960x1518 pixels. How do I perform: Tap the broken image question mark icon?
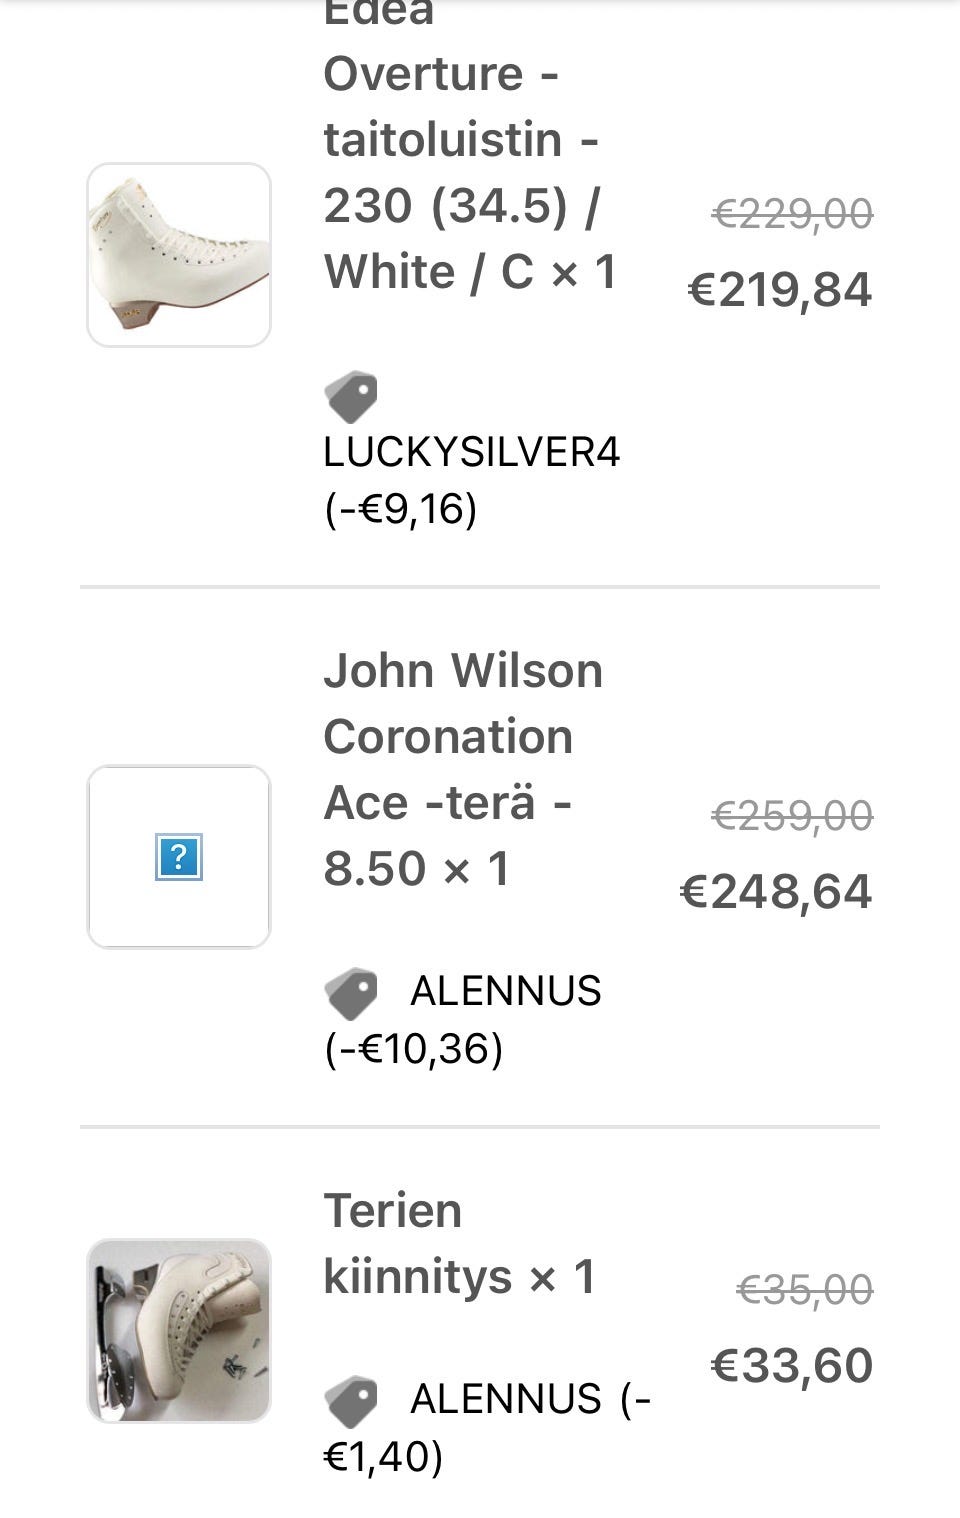[x=179, y=857]
